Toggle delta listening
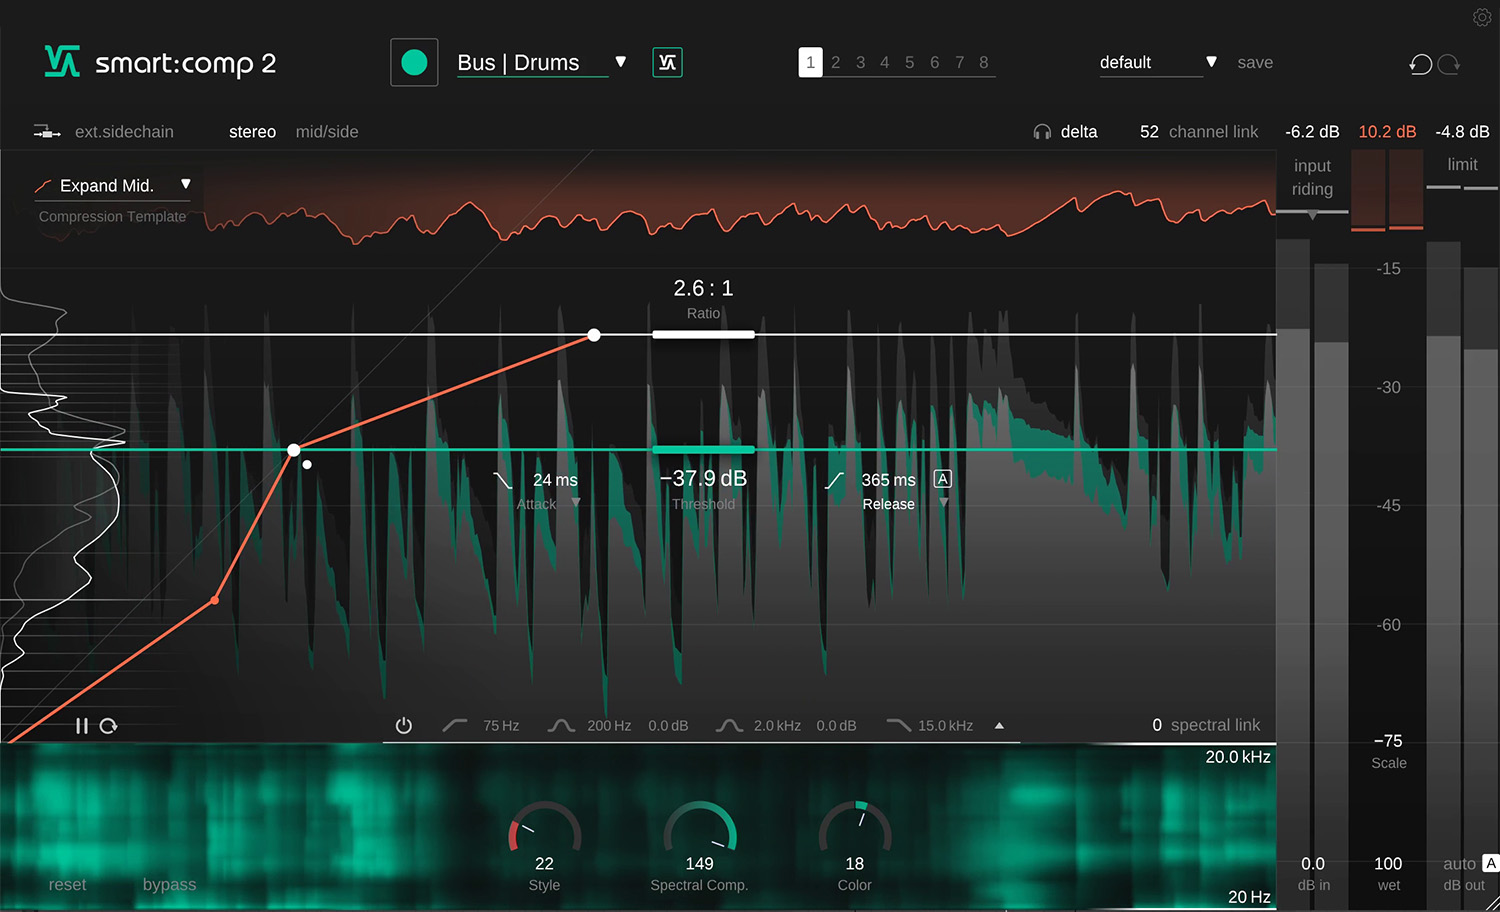 point(1079,132)
